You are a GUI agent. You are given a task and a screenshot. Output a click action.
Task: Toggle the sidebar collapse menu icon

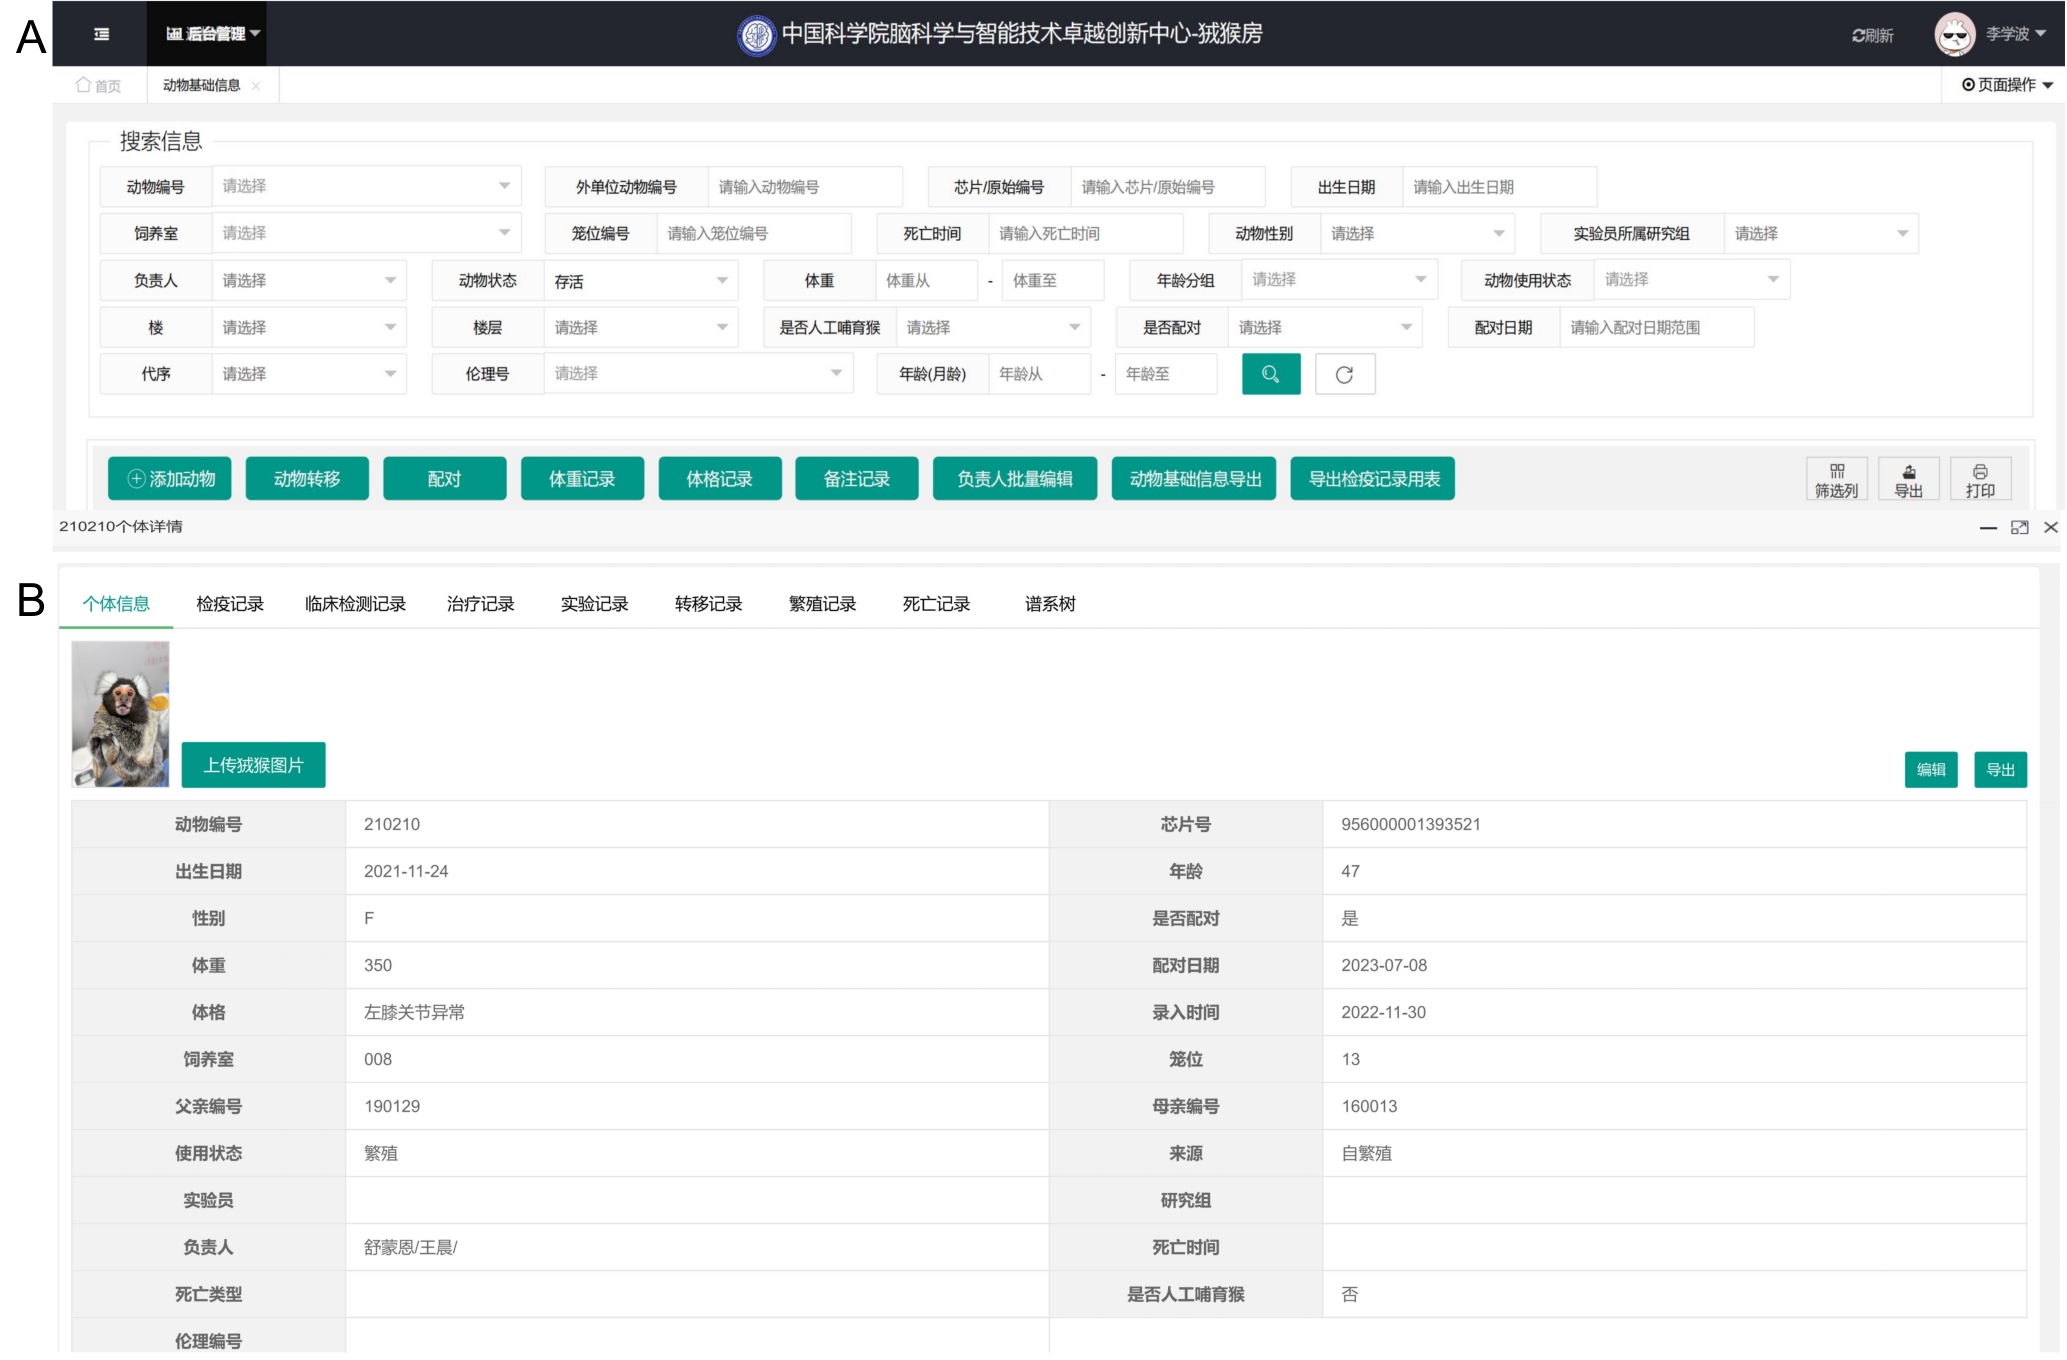coord(101,34)
